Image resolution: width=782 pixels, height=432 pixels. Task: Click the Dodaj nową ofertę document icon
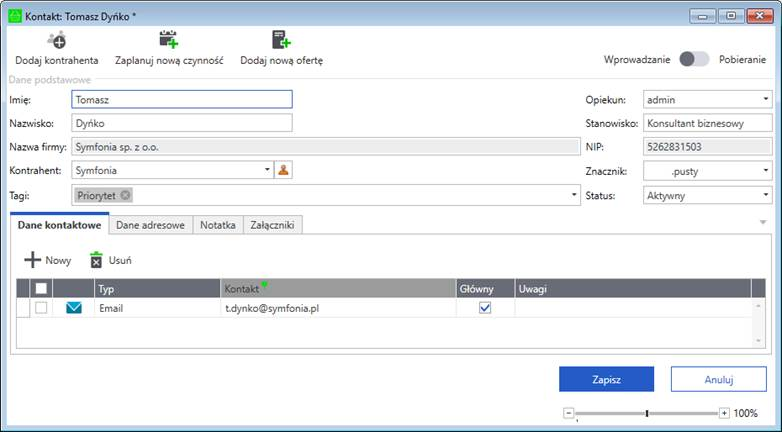(281, 39)
